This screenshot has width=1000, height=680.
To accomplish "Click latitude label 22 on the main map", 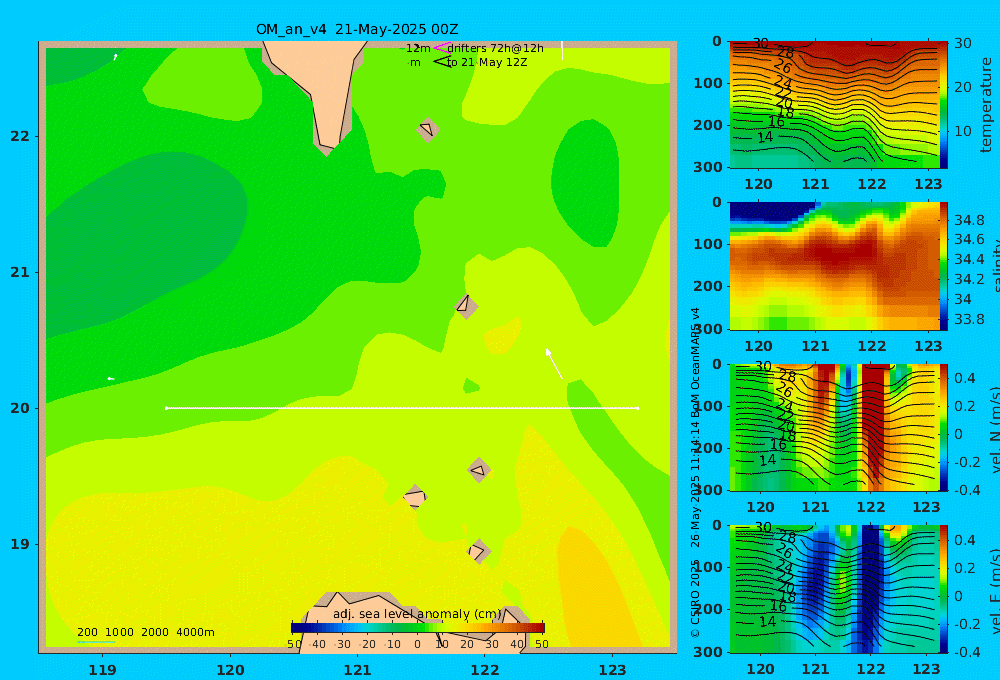I will (x=20, y=136).
